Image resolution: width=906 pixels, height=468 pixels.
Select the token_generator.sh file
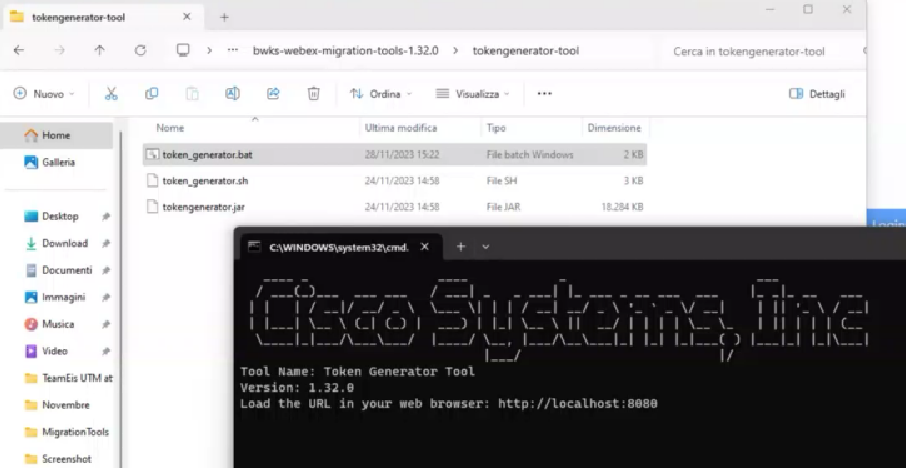[205, 181]
